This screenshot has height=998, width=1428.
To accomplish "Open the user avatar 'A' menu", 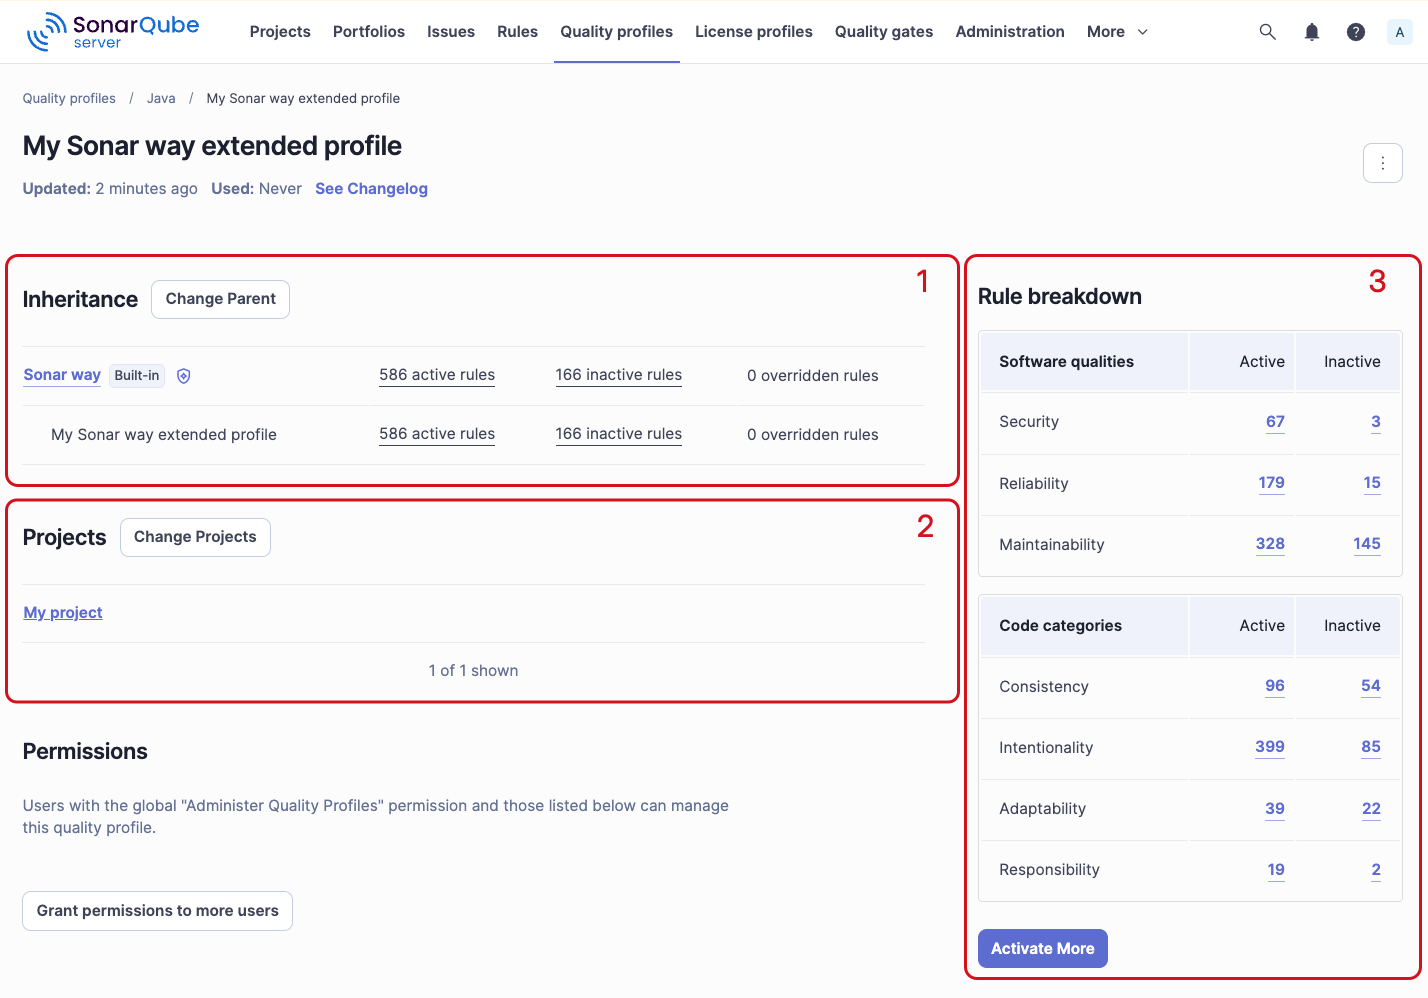I will (x=1400, y=32).
